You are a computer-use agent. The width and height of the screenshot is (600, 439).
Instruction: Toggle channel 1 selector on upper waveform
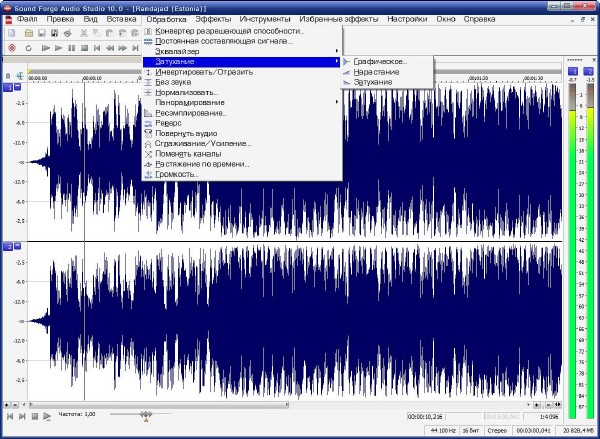(9, 89)
